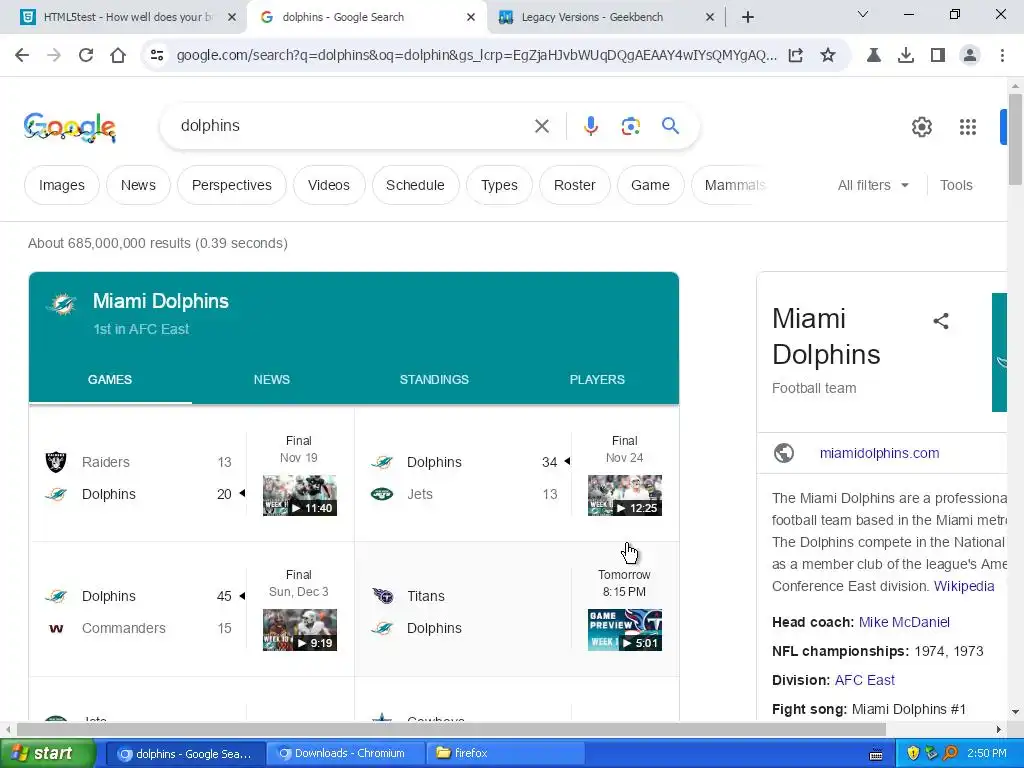
Task: Close the Legacy Versions Geekbench tab
Action: [710, 18]
